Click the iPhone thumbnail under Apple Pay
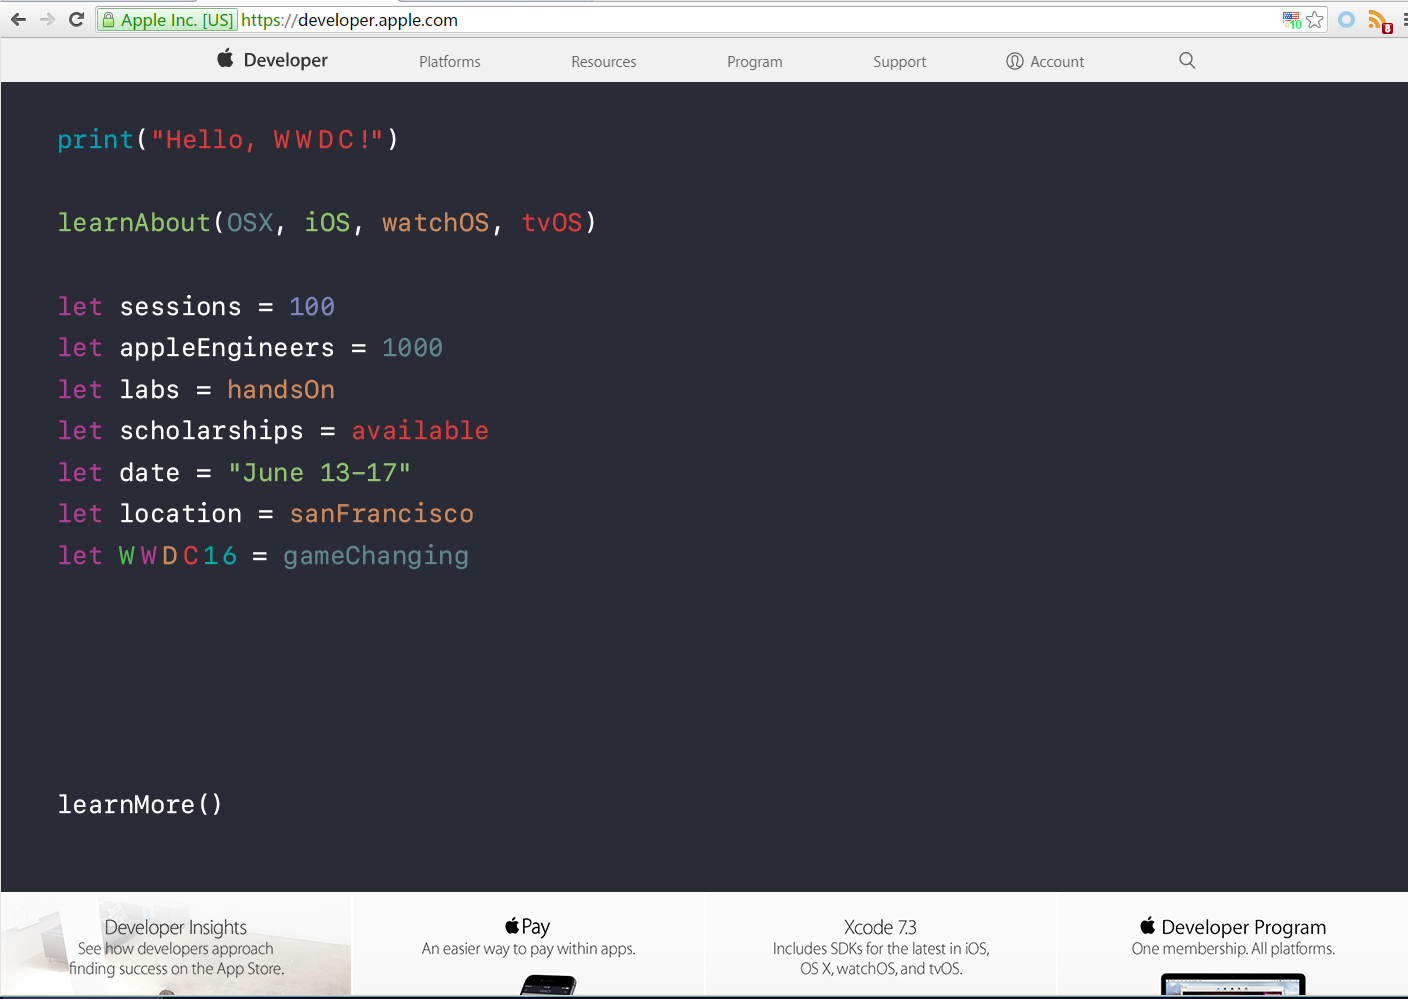 [548, 986]
